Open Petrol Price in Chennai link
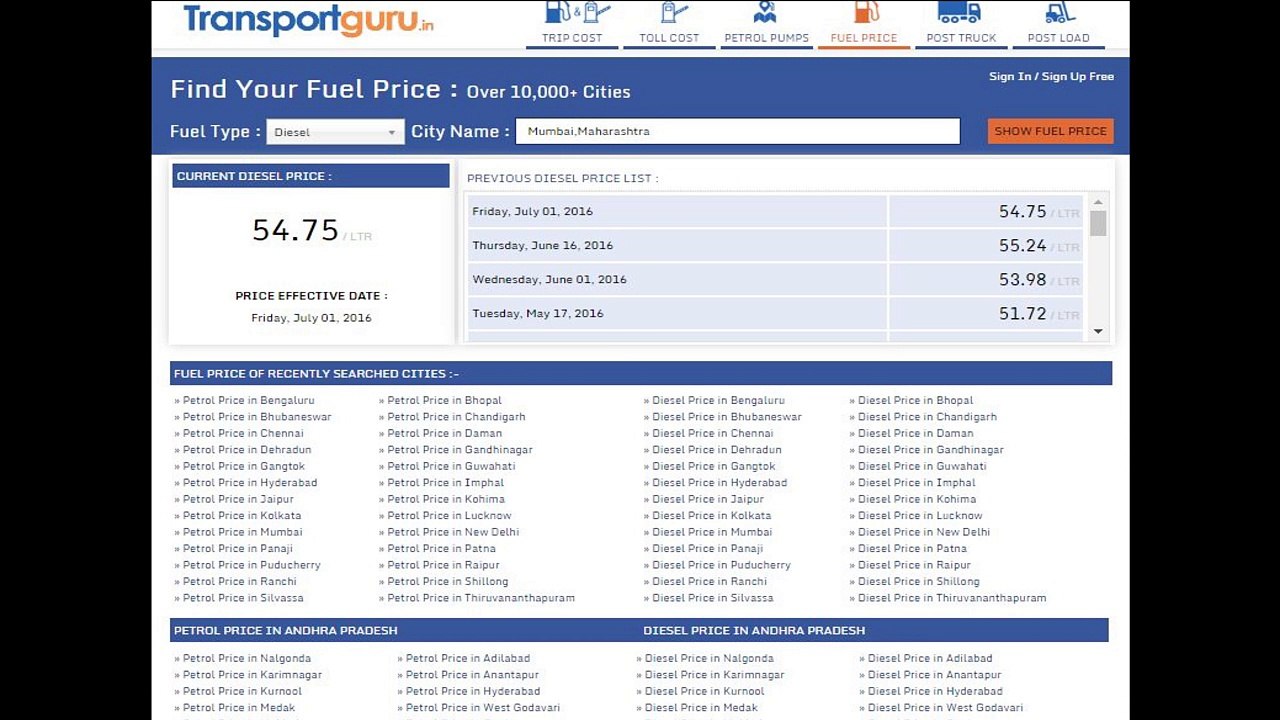Image resolution: width=1280 pixels, height=720 pixels. click(243, 433)
